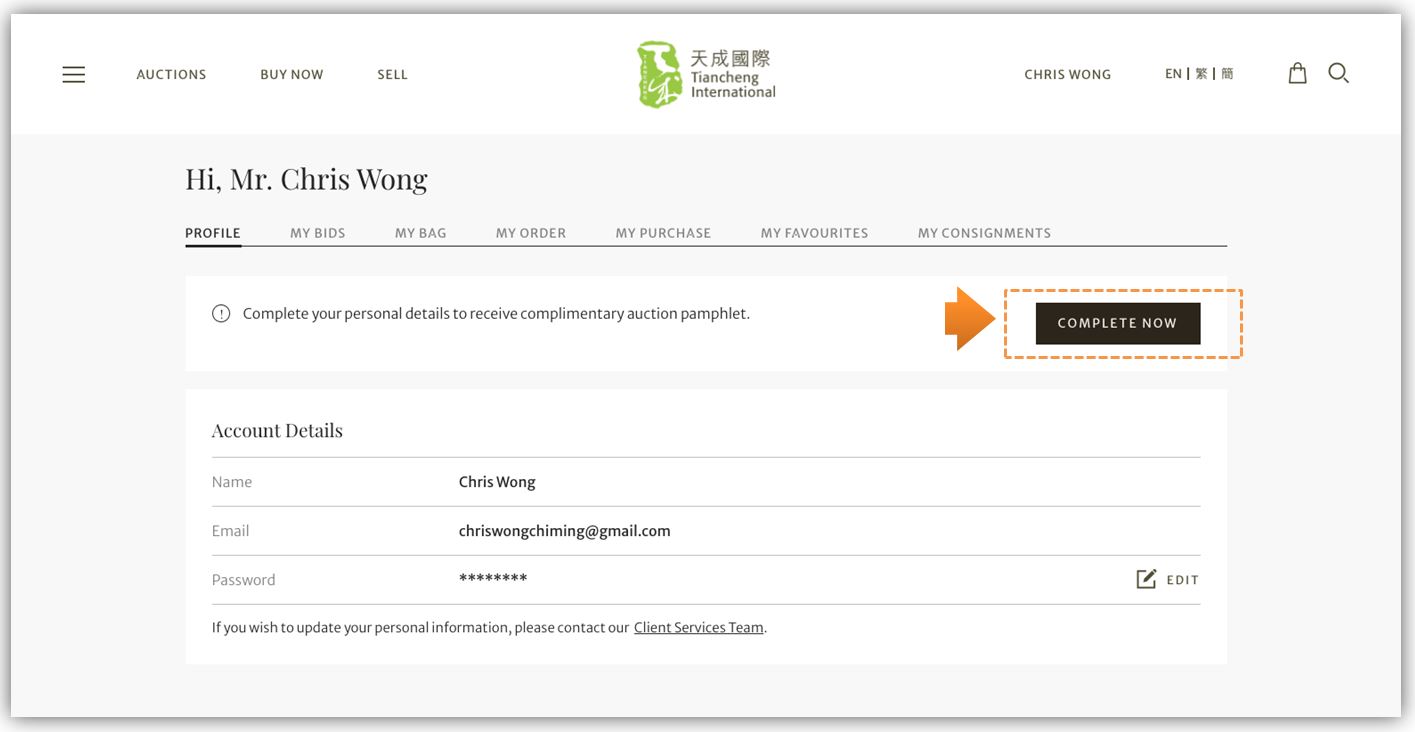Open the Buy Now menu
This screenshot has width=1415, height=732.
pyautogui.click(x=292, y=75)
